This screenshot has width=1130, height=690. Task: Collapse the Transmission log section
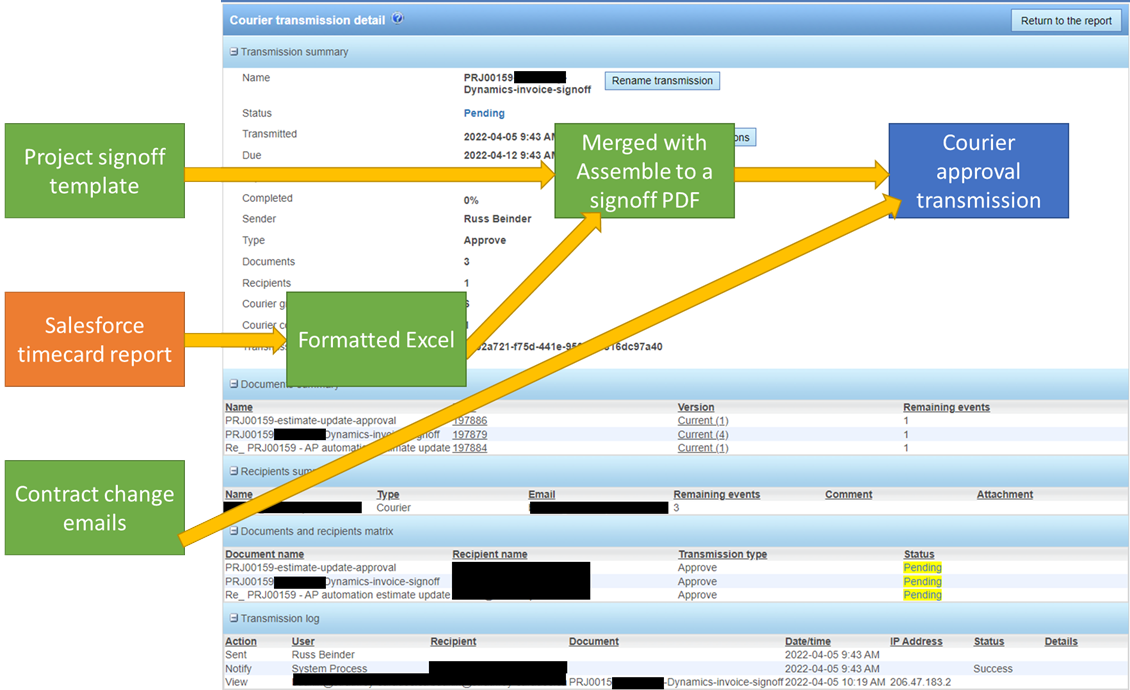234,618
